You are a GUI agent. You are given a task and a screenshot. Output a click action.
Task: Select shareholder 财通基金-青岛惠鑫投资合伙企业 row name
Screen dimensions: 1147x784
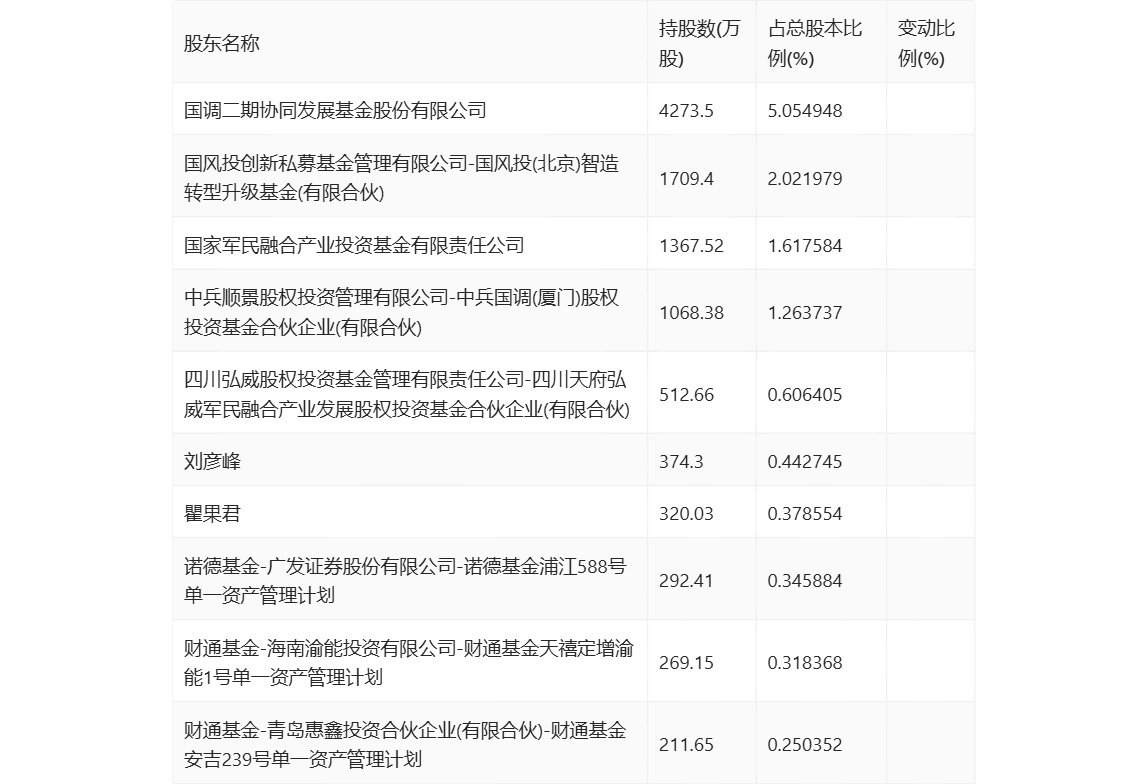pyautogui.click(x=405, y=745)
